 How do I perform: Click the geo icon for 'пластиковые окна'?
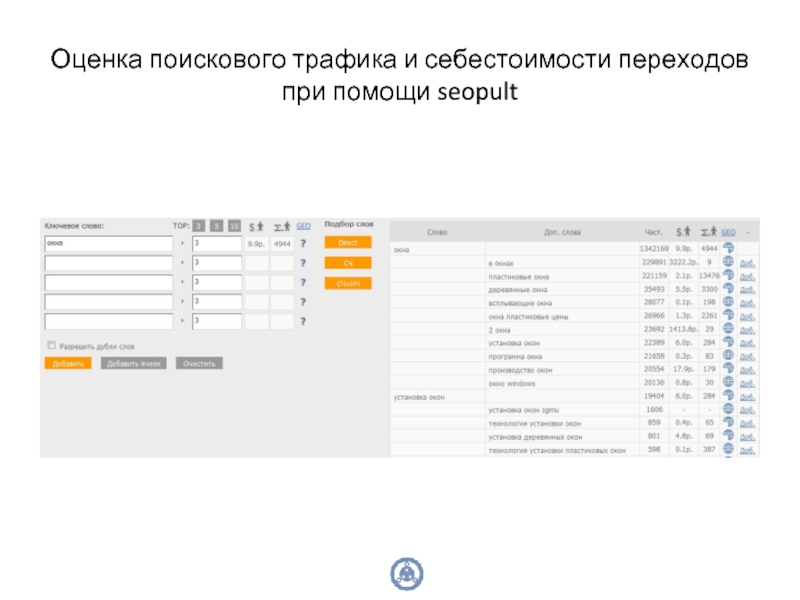[x=728, y=275]
